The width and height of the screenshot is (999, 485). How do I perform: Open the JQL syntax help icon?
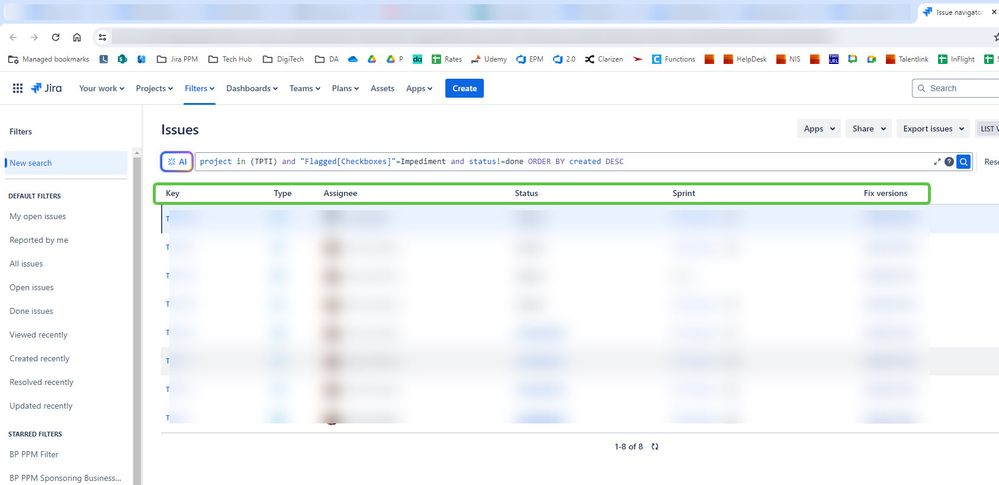tap(949, 162)
